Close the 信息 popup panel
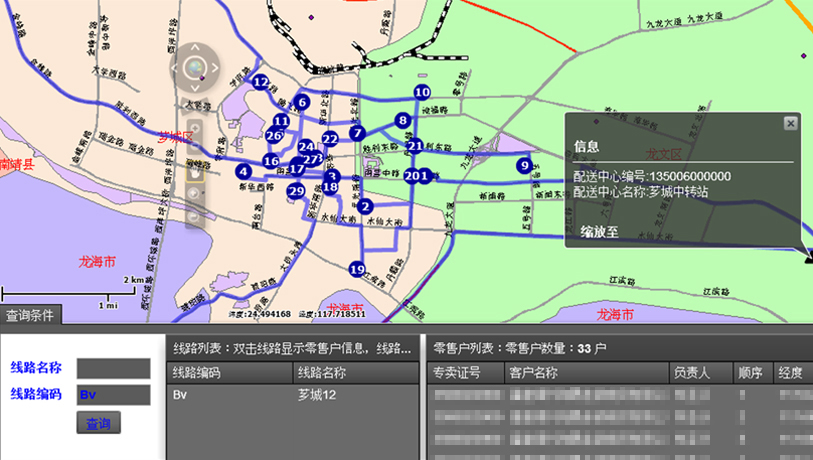813x460 pixels. (790, 123)
